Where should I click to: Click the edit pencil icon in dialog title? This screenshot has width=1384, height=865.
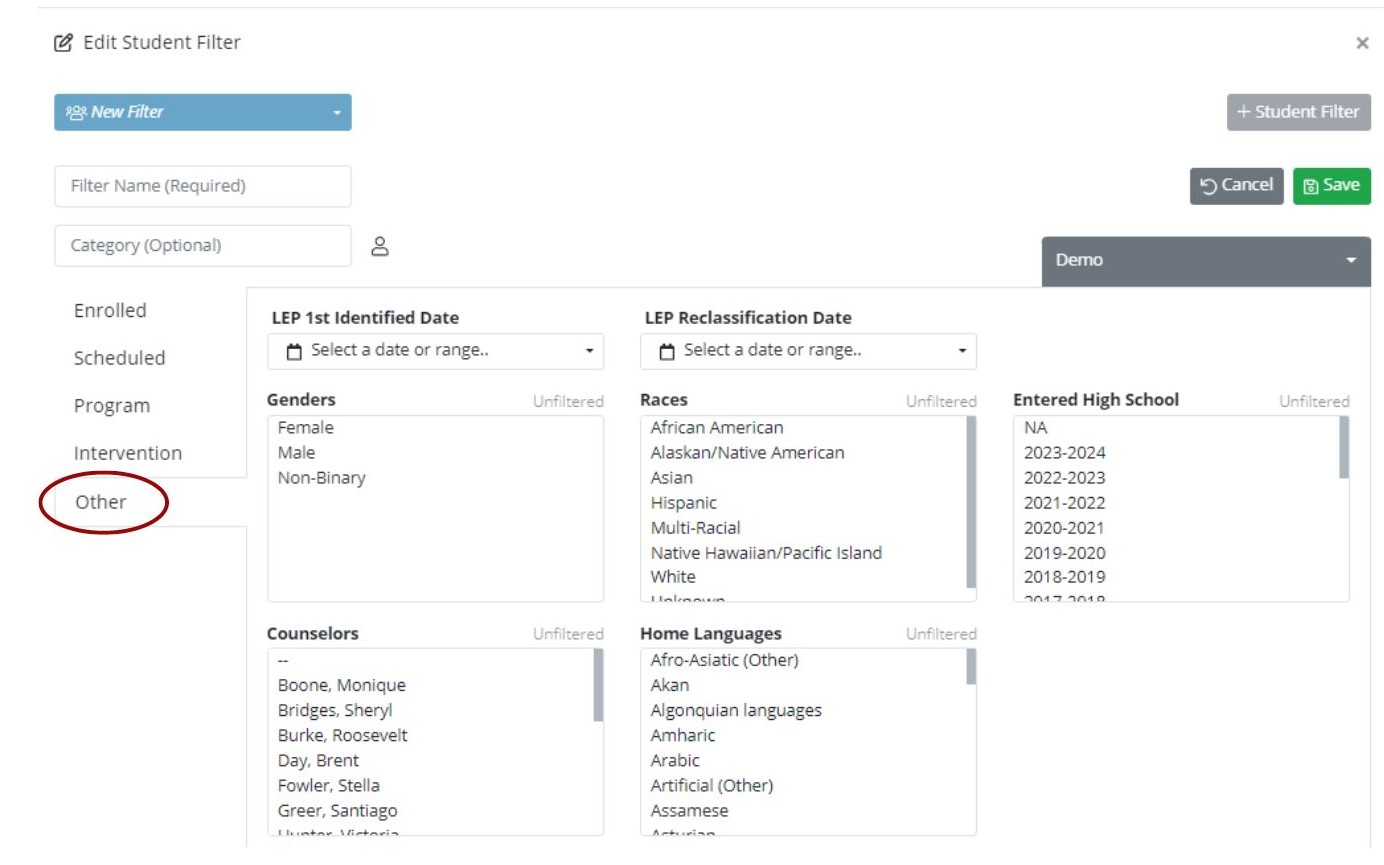[64, 43]
